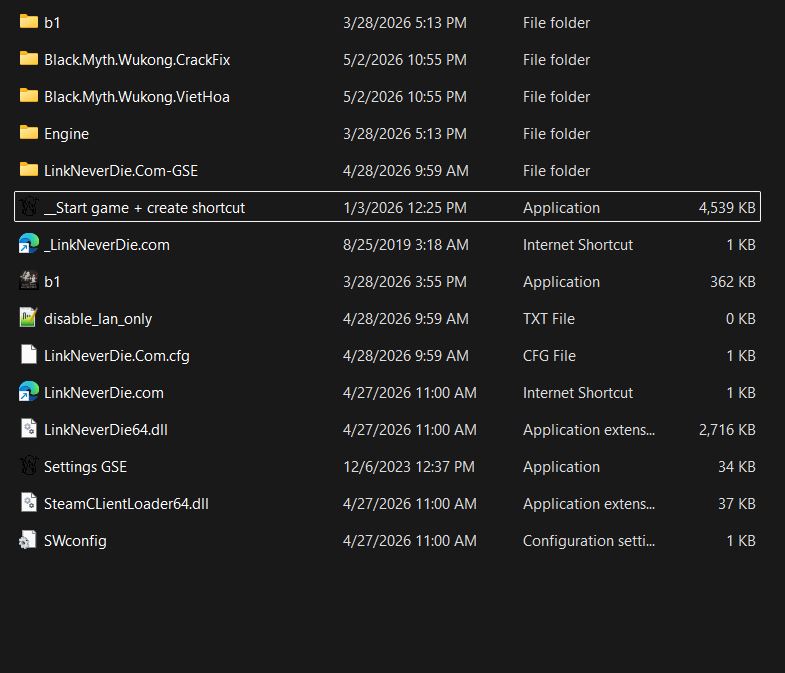Click the size value 0 KB
Image resolution: width=785 pixels, height=673 pixels.
click(x=741, y=319)
